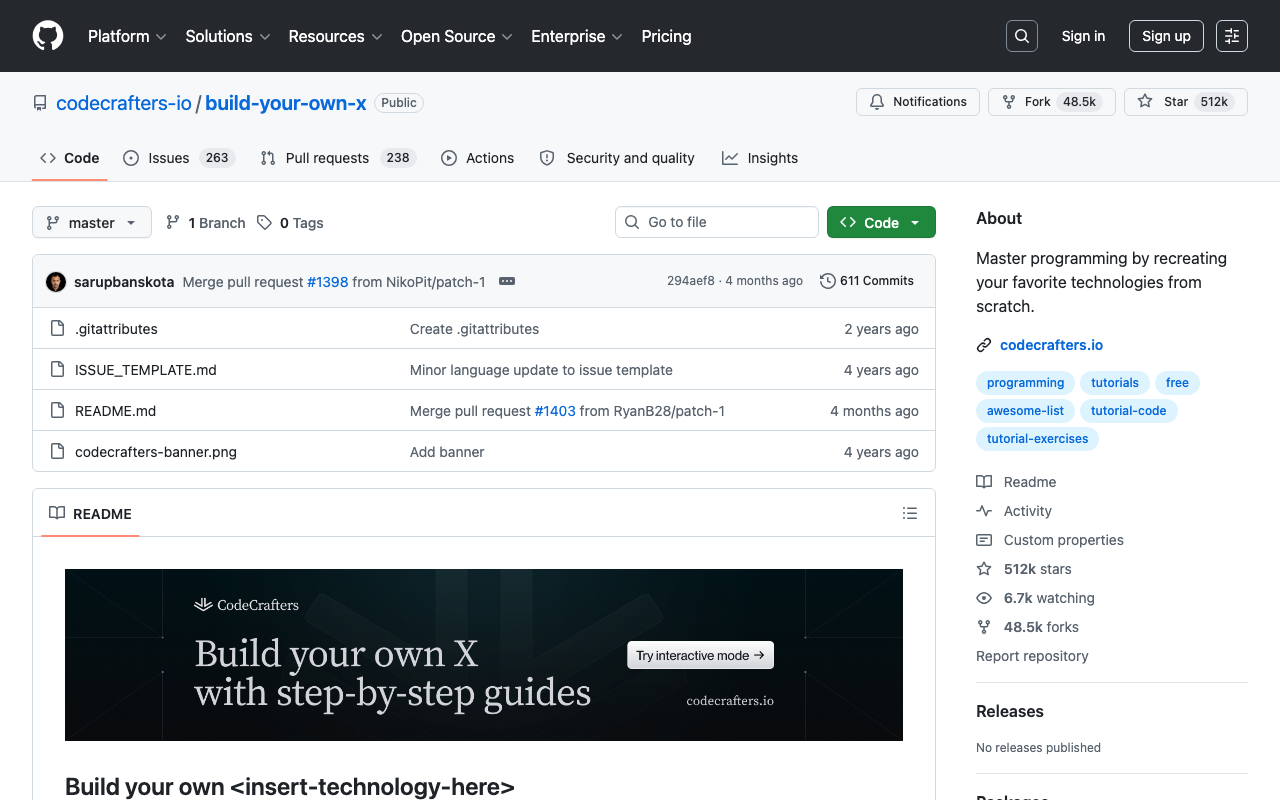Open the master branch switcher dropdown
Image resolution: width=1280 pixels, height=800 pixels.
pos(92,222)
